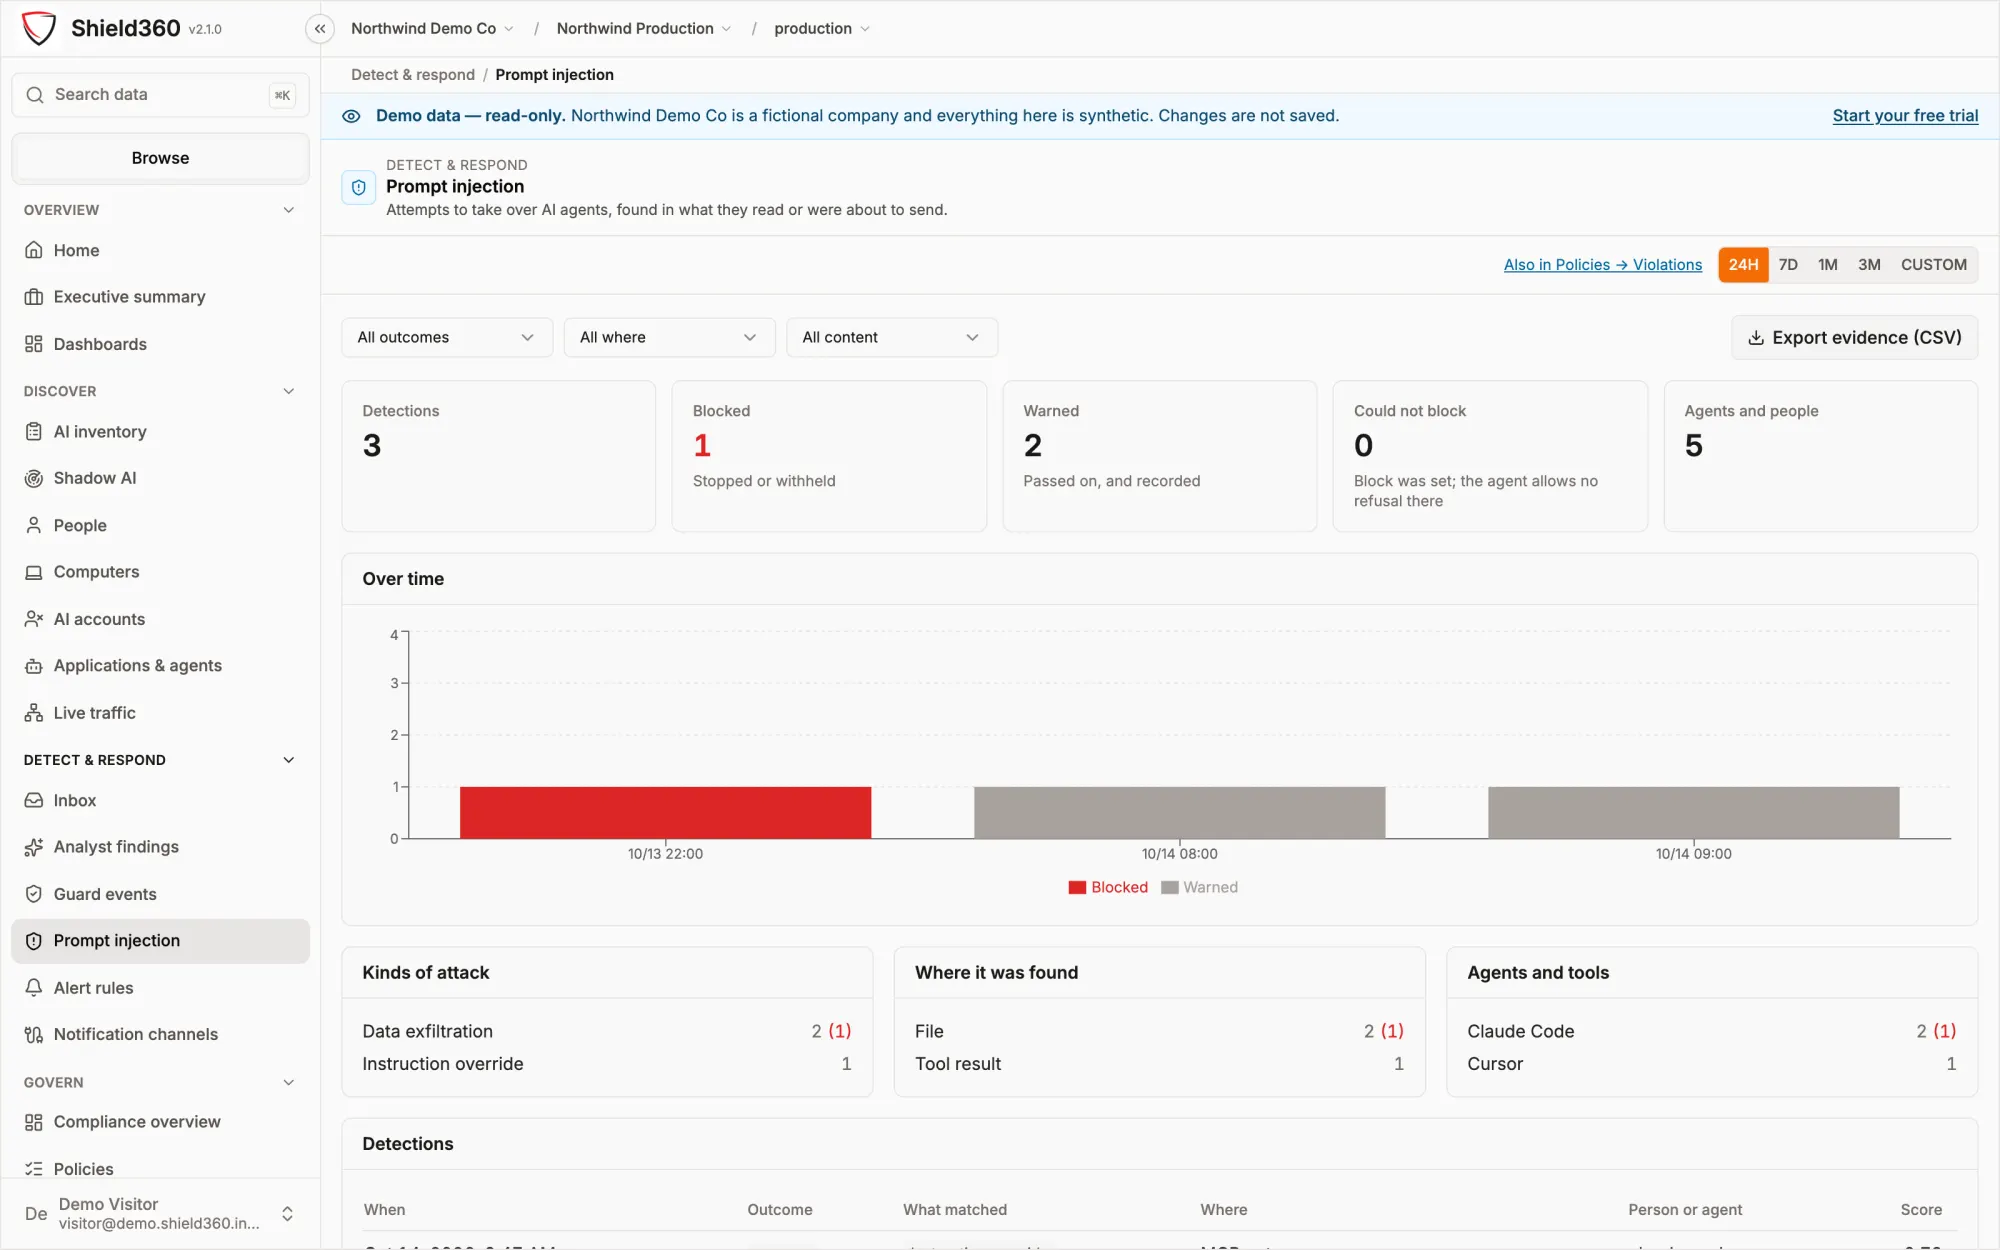Collapse the sidebar with double-chevron icon
Viewport: 2000px width, 1250px height.
pos(320,29)
